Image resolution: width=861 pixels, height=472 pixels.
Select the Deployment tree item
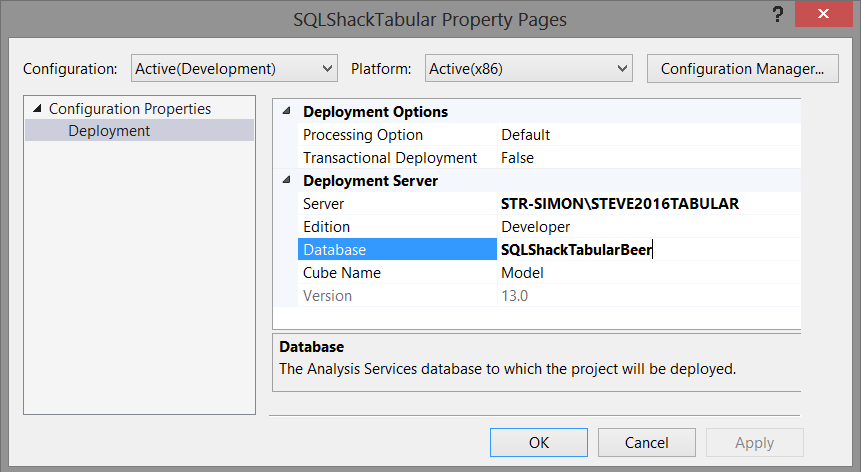(x=109, y=131)
